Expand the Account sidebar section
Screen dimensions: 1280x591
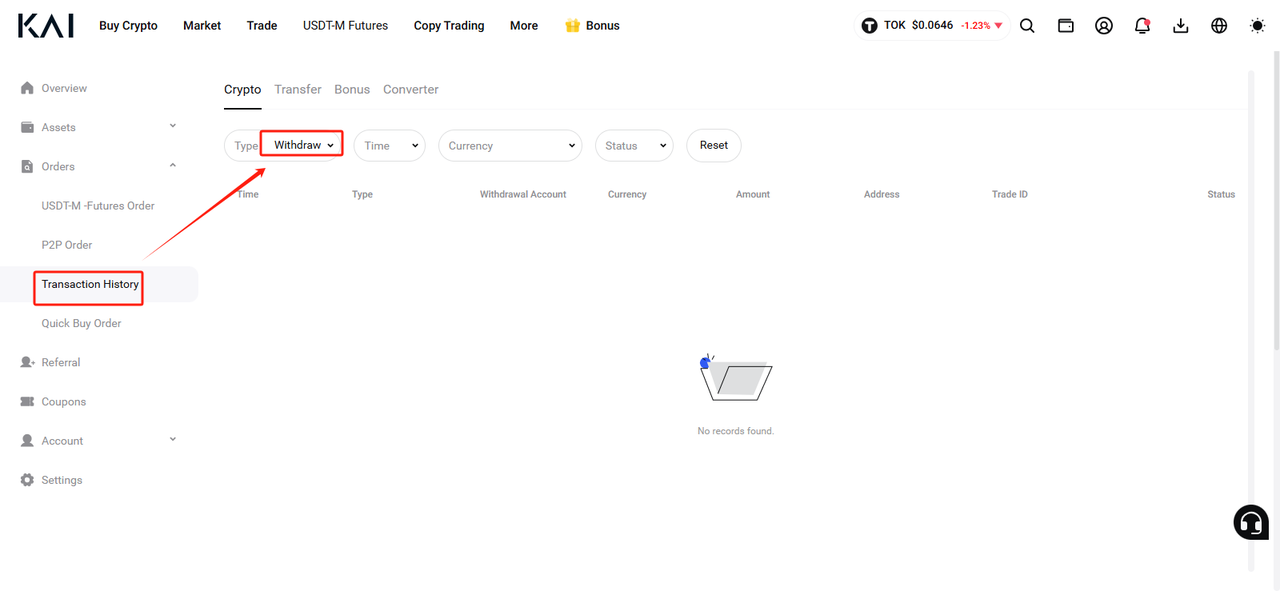(x=173, y=439)
